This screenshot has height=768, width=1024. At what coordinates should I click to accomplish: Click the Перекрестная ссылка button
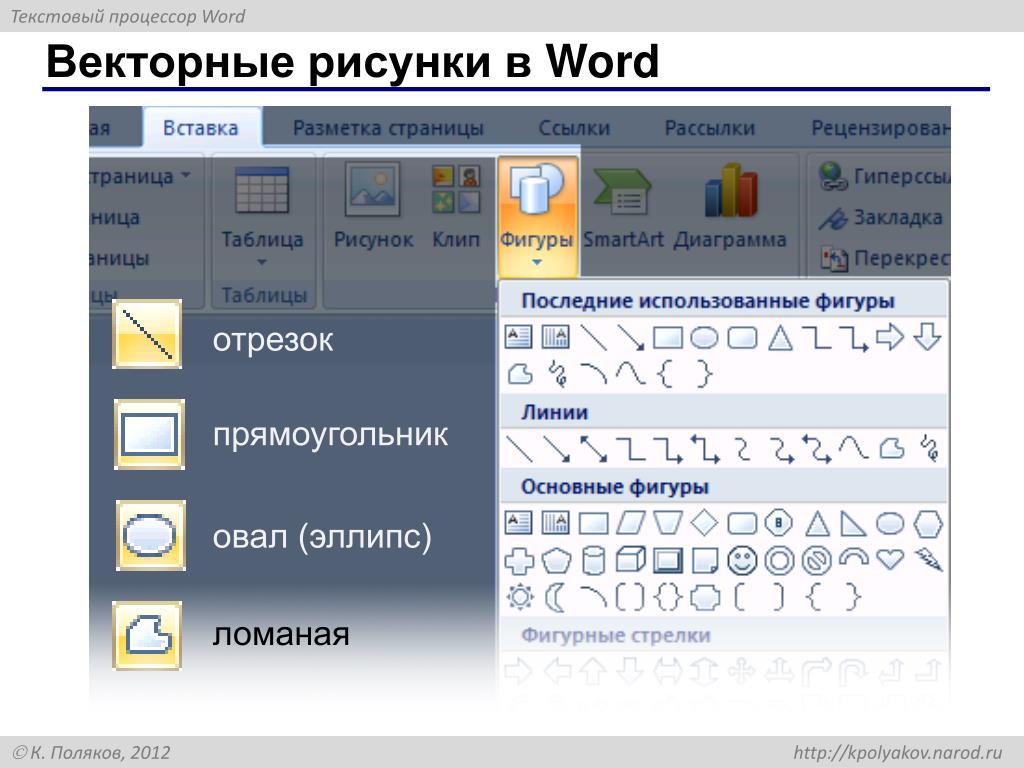(x=885, y=259)
